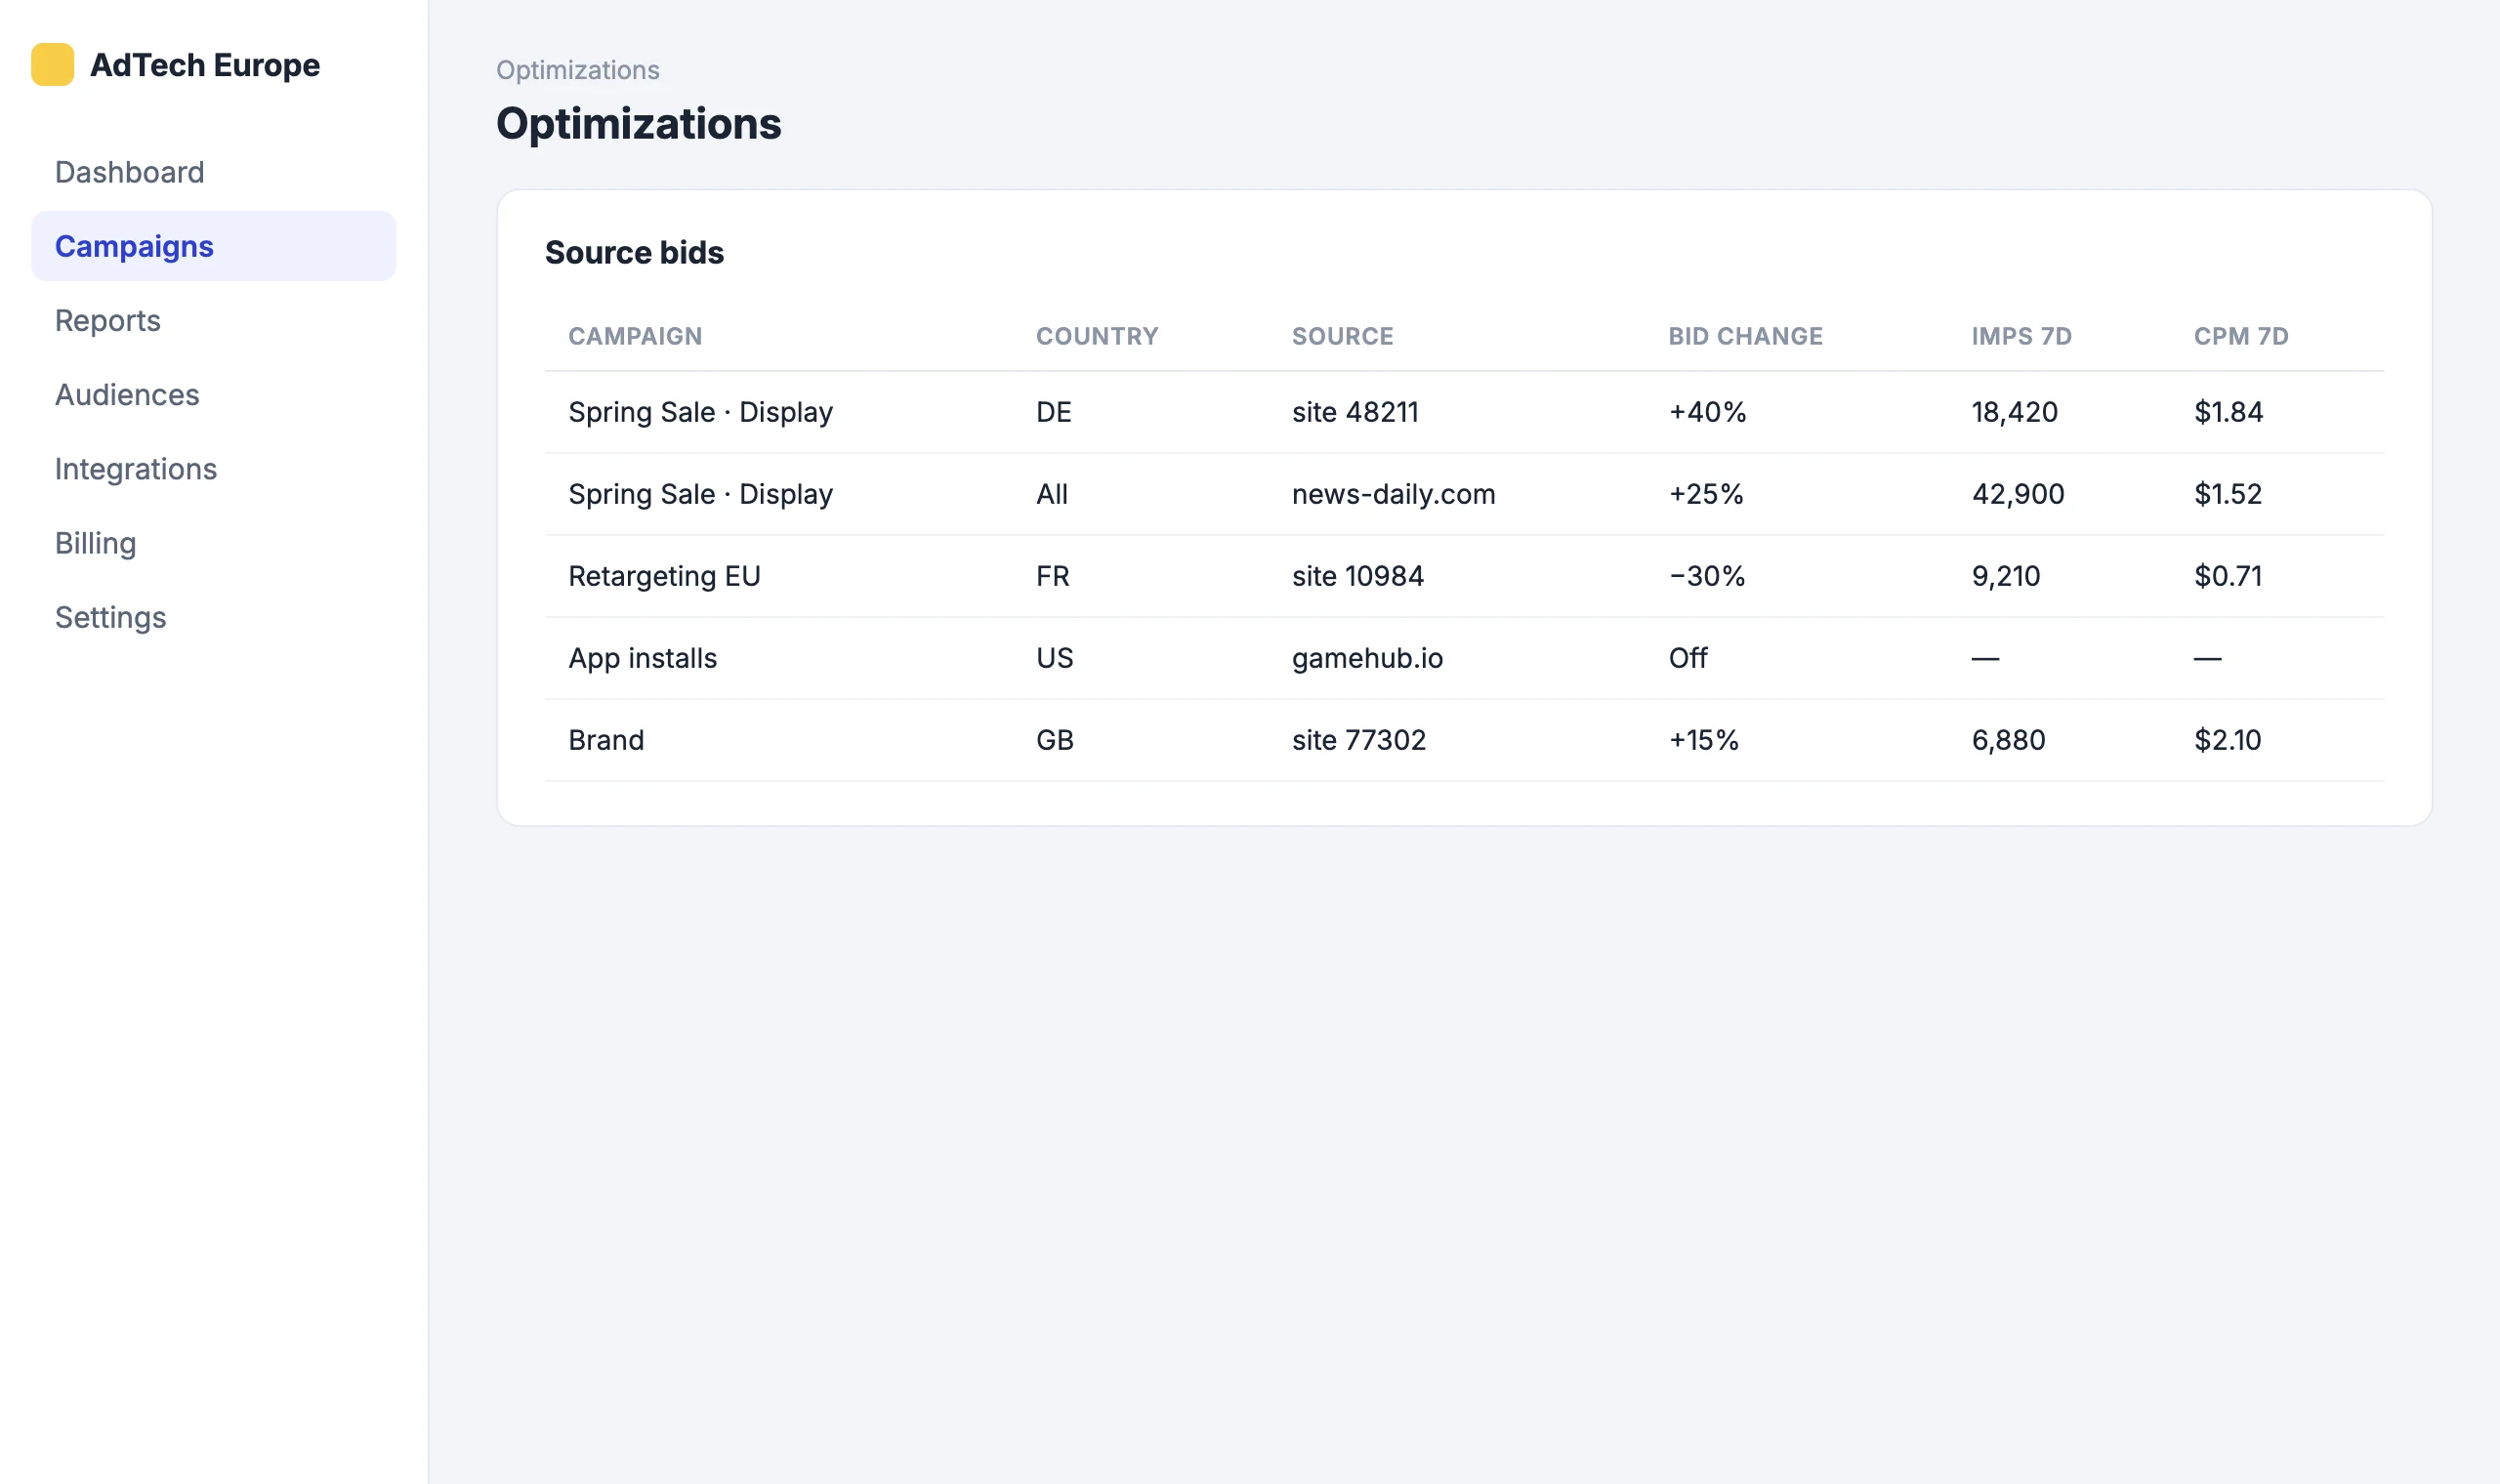Click source gamehub.io
Image resolution: width=2500 pixels, height=1484 pixels.
(x=1367, y=658)
